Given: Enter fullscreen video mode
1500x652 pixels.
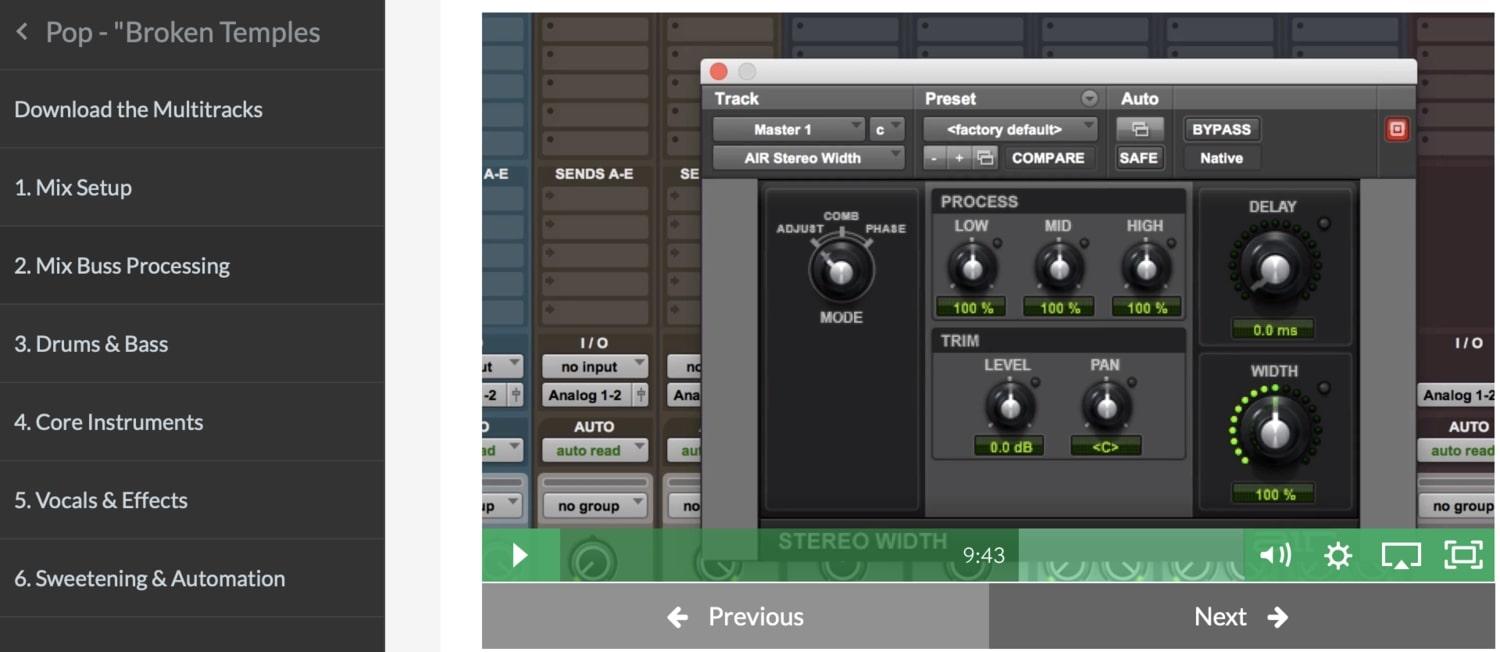Looking at the screenshot, I should coord(1464,555).
